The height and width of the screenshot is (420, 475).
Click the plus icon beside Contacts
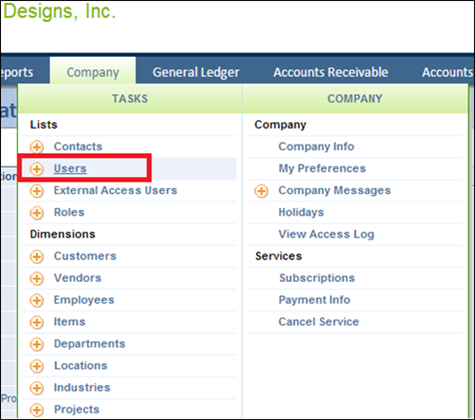(x=37, y=147)
